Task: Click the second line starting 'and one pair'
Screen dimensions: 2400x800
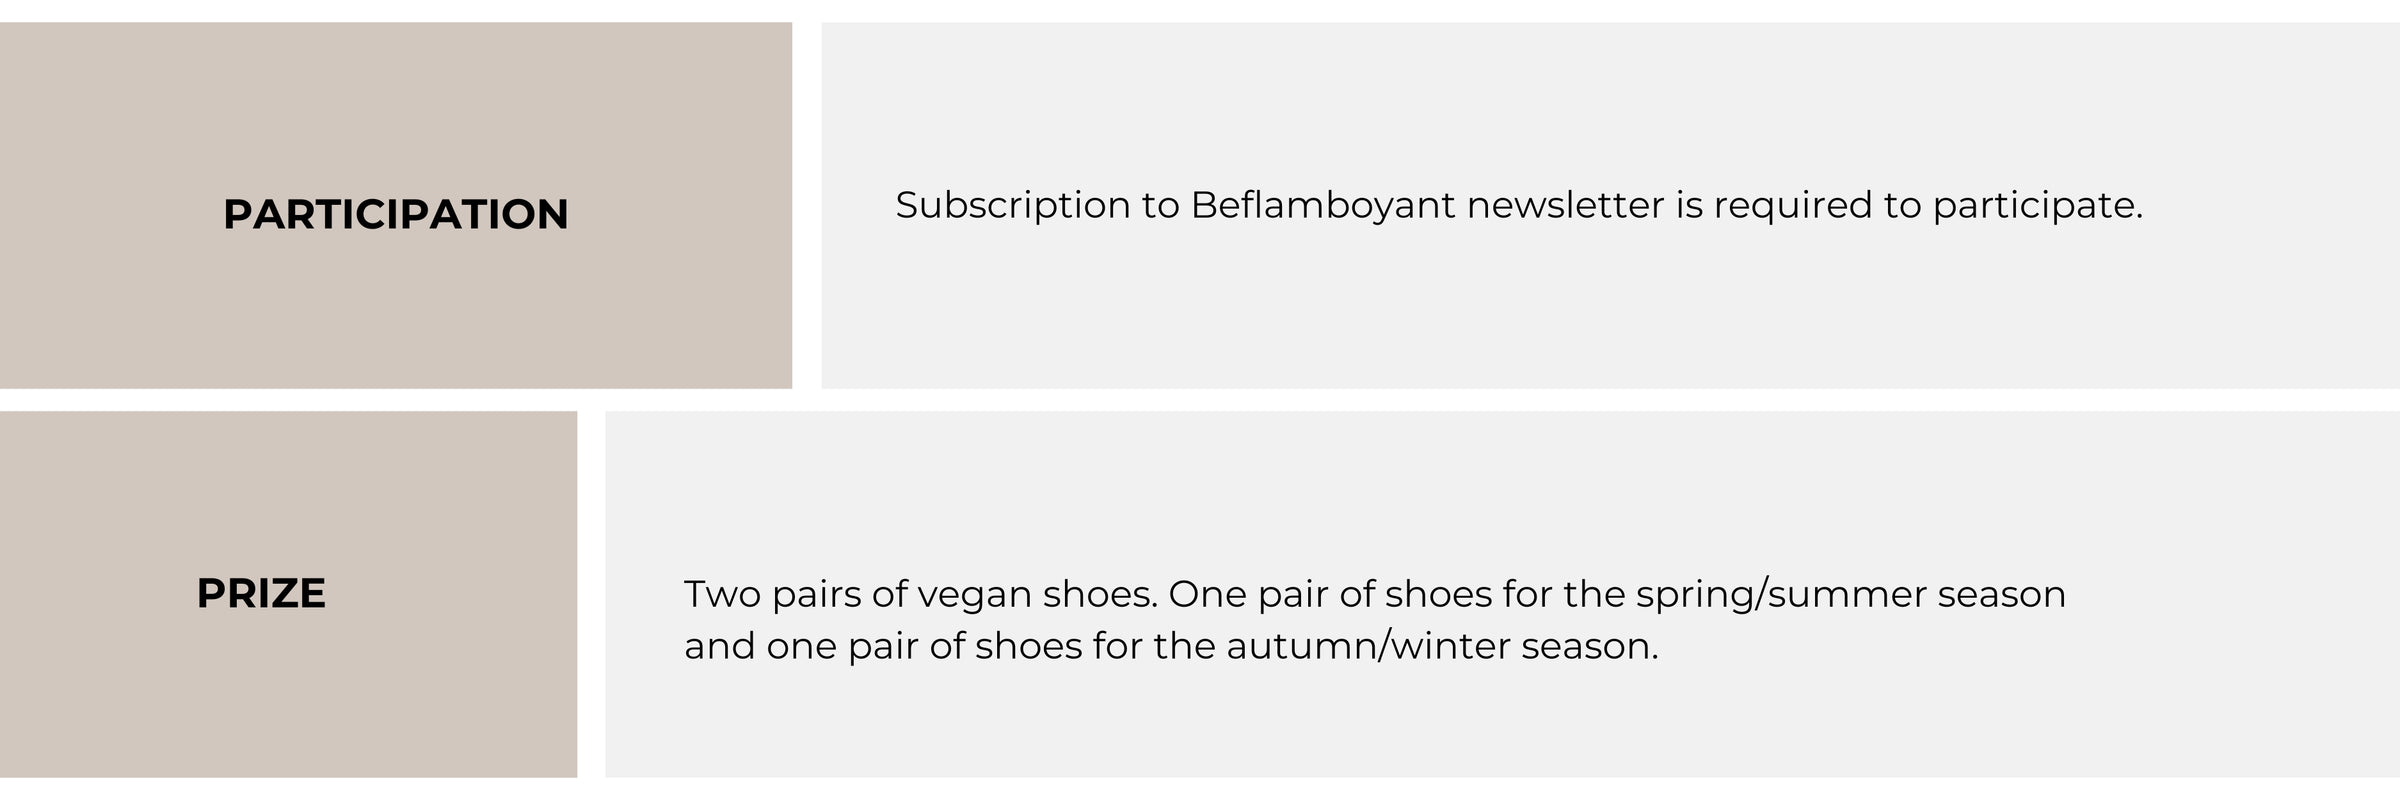Action: [1171, 646]
